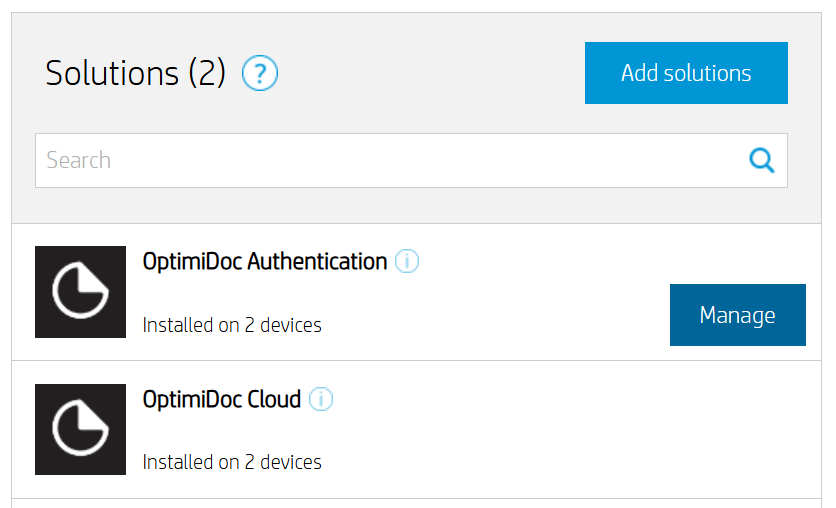Image resolution: width=836 pixels, height=508 pixels.
Task: Open info icon next to OptimiDoc Authentication
Action: (x=407, y=262)
